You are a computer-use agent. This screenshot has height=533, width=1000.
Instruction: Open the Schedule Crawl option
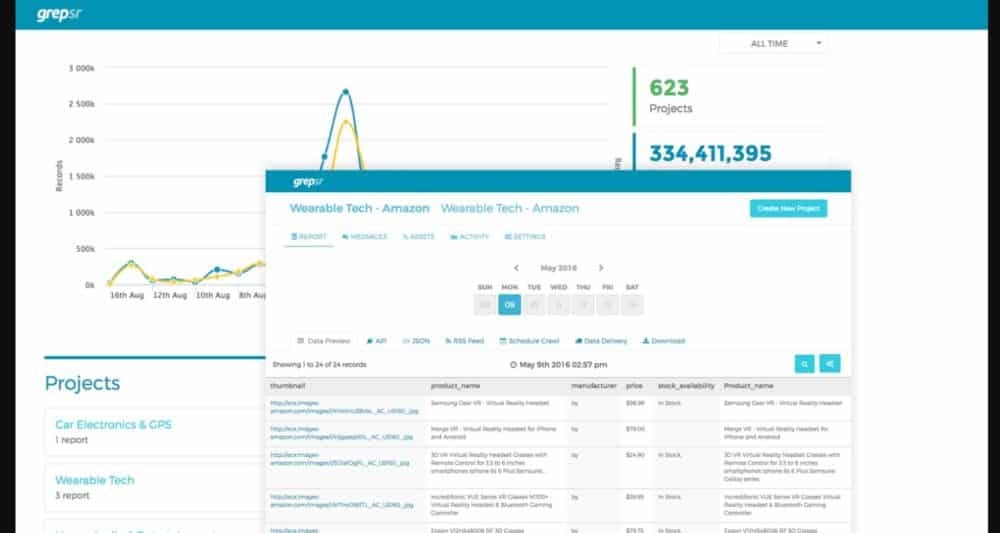coord(529,341)
